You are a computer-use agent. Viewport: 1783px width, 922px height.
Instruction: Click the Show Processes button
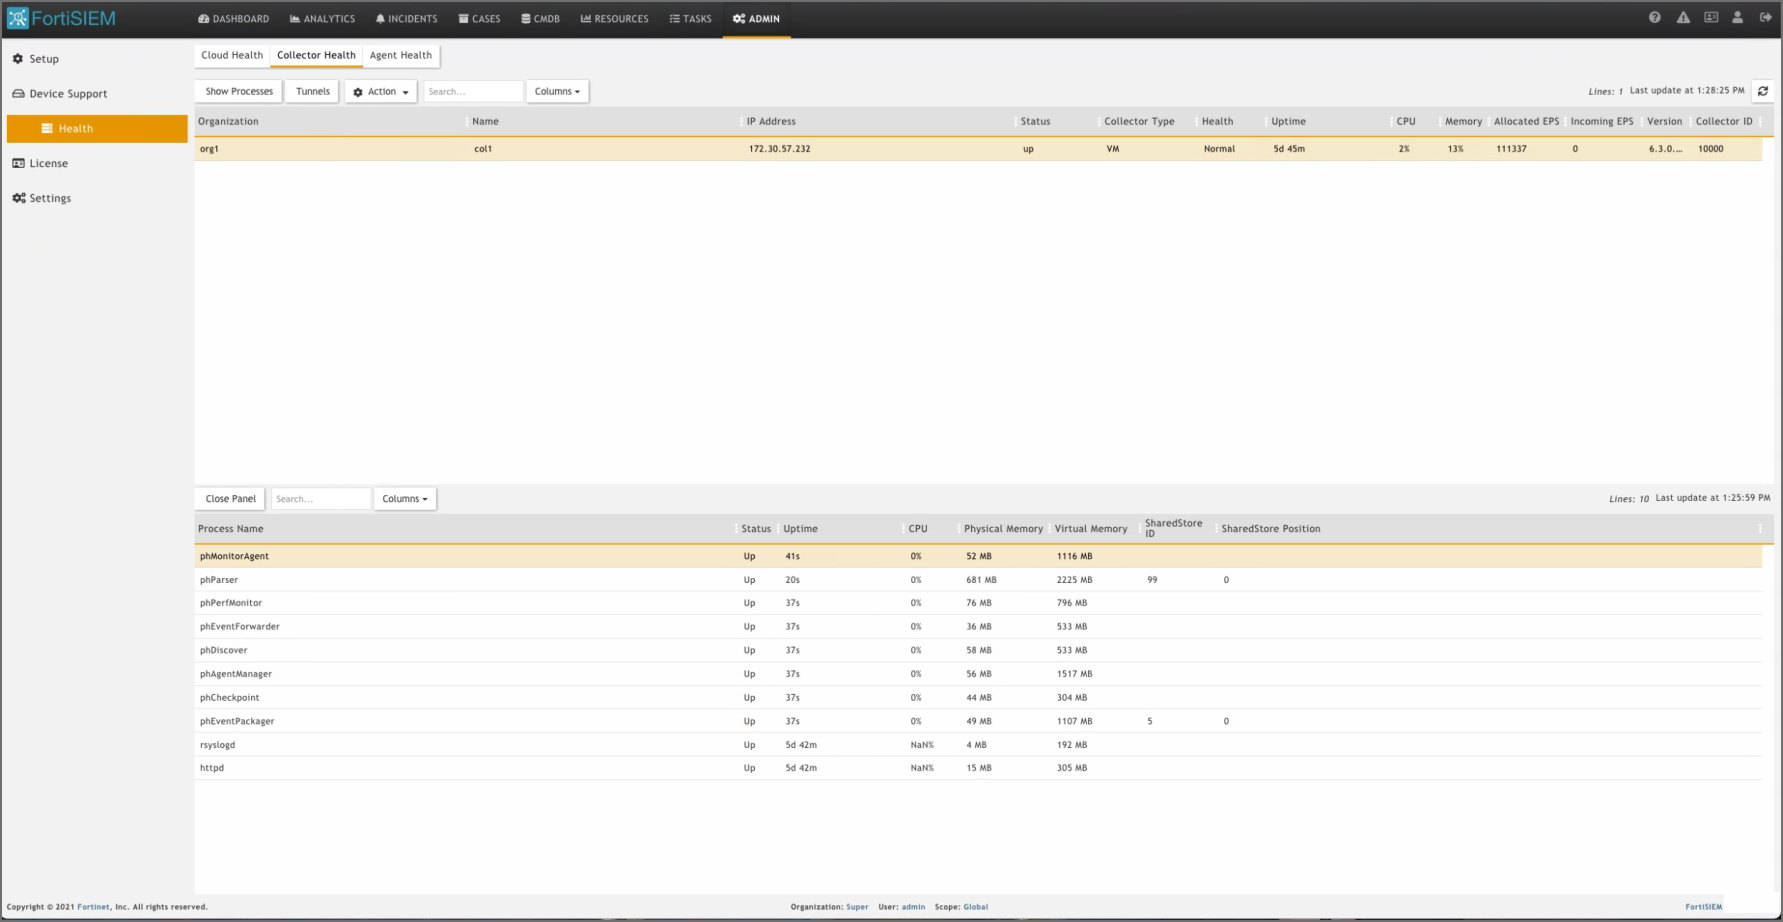click(x=238, y=91)
